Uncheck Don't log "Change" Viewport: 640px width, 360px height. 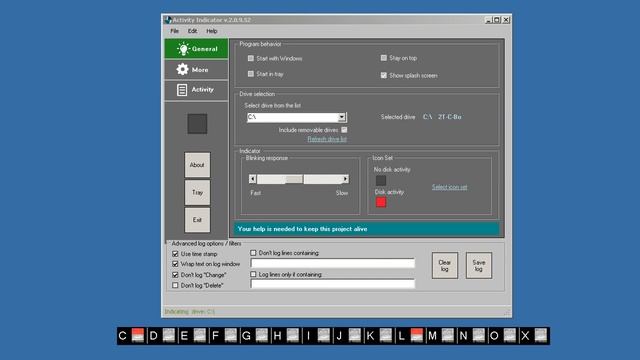click(175, 275)
